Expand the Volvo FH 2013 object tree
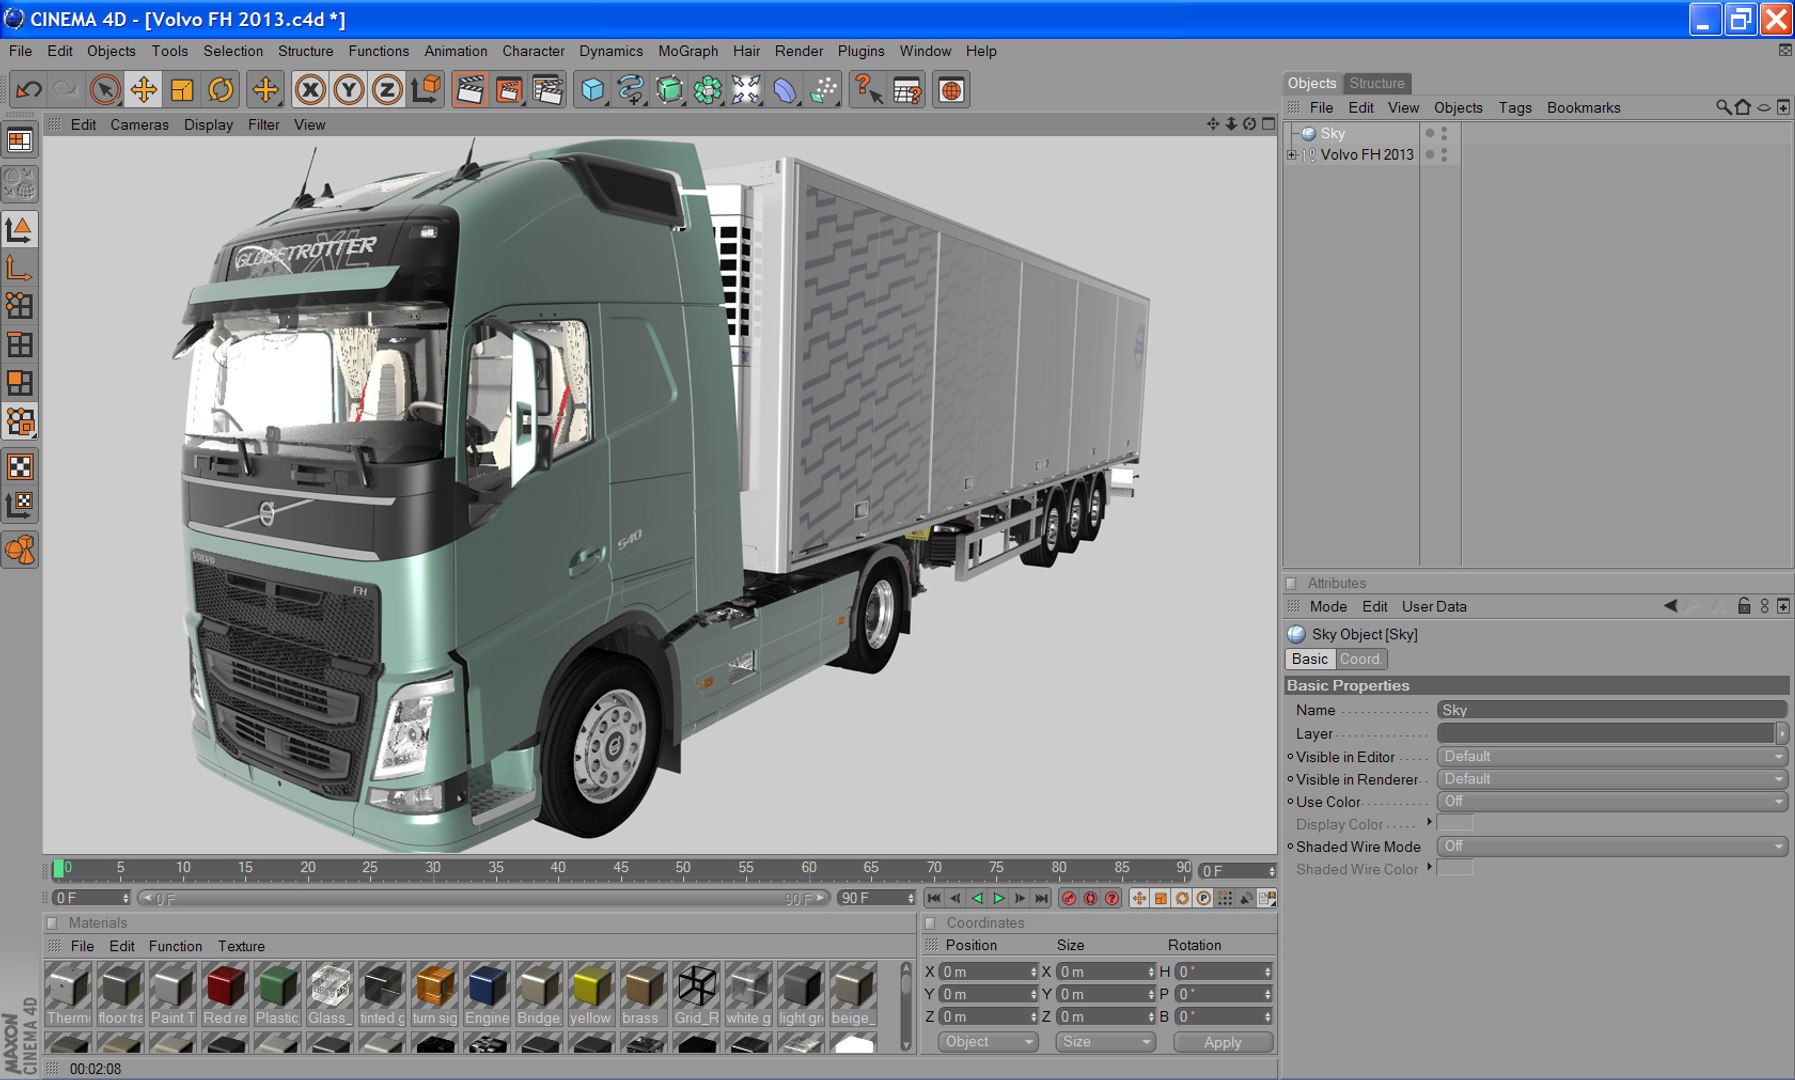The image size is (1795, 1080). 1292,155
